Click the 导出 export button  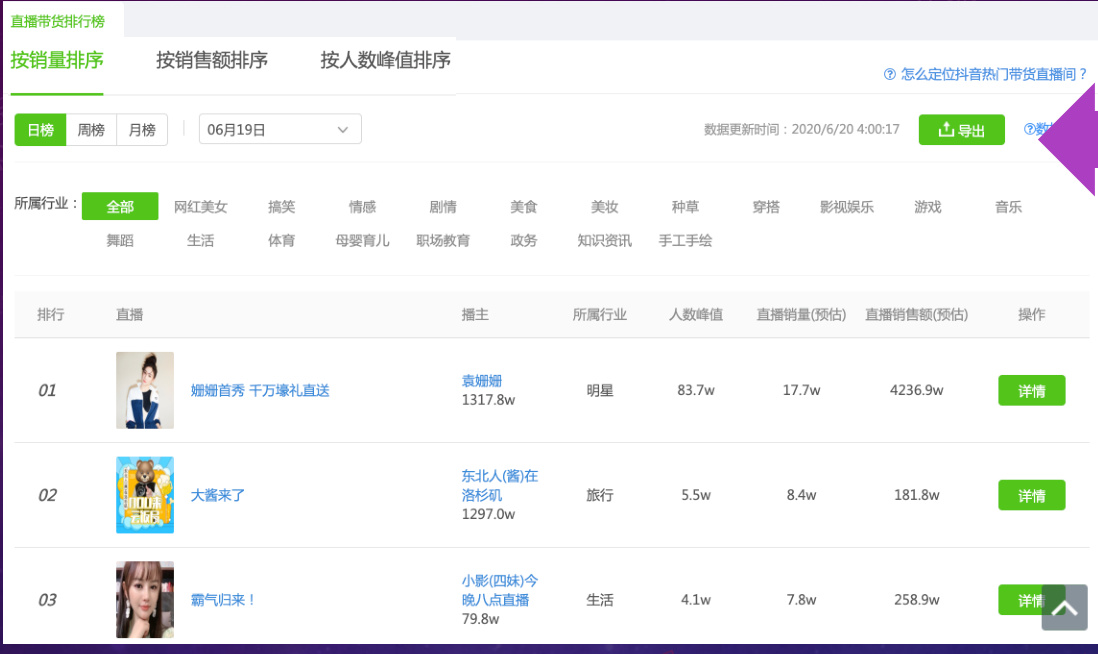pyautogui.click(x=961, y=130)
